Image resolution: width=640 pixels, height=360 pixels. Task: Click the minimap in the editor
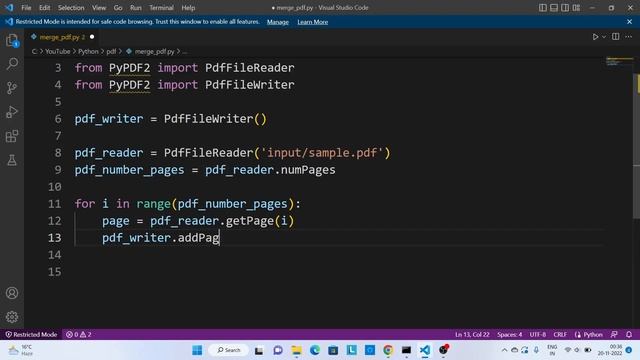click(x=619, y=62)
